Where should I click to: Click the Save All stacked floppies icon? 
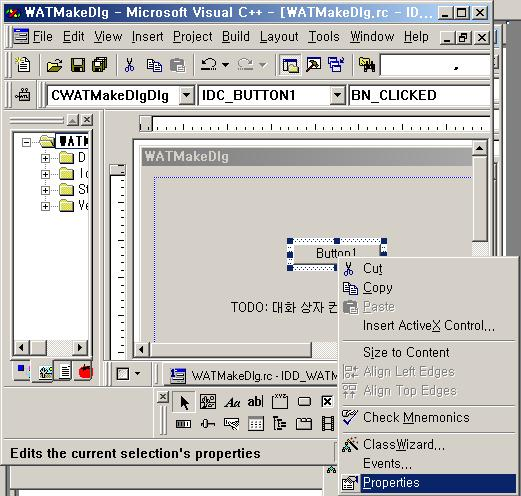[100, 65]
